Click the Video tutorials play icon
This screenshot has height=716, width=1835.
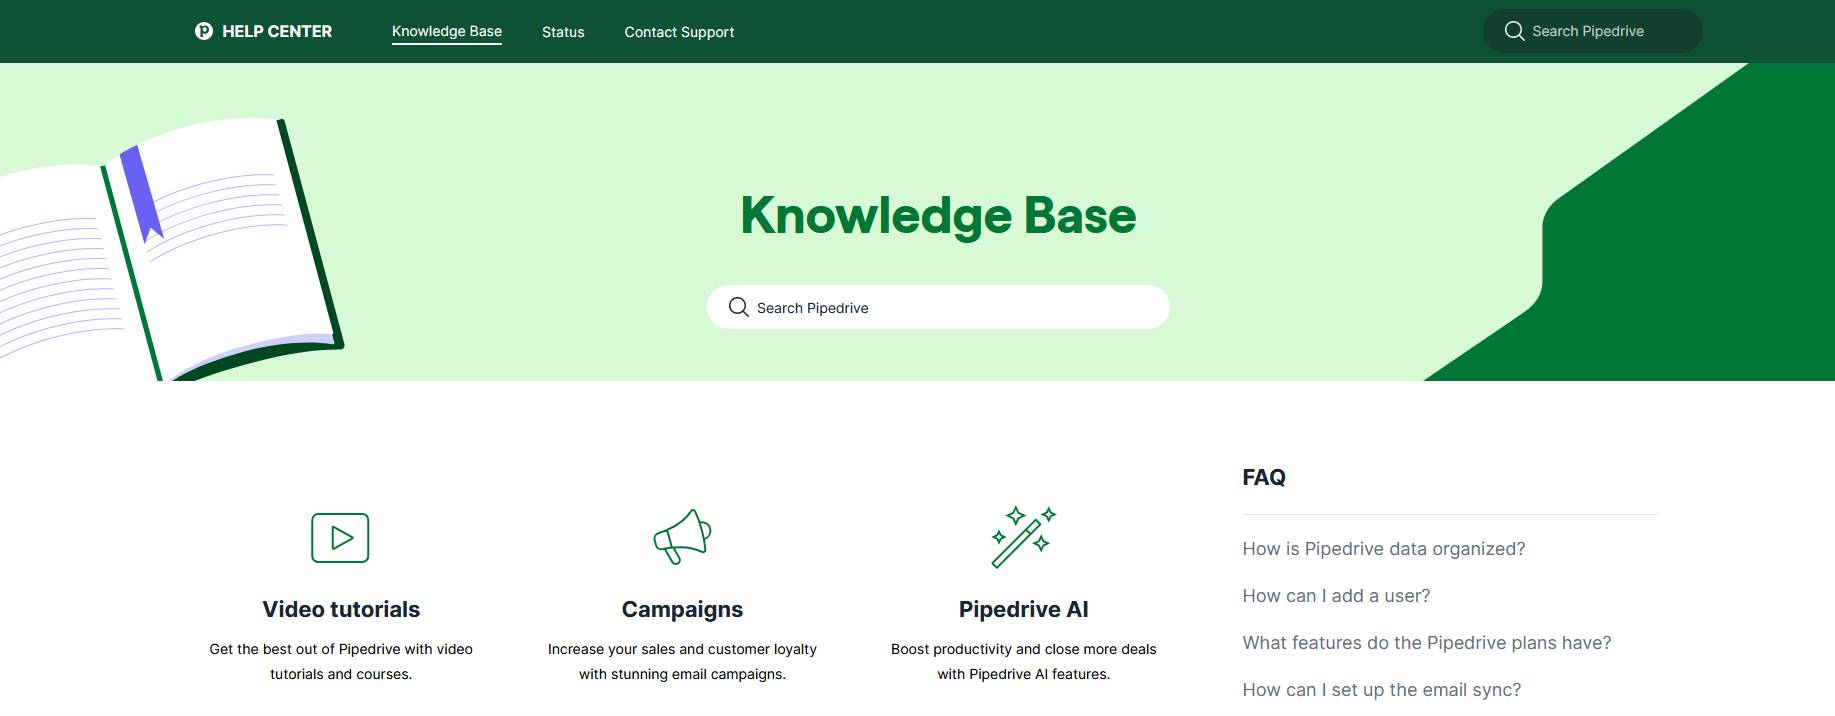(x=340, y=538)
